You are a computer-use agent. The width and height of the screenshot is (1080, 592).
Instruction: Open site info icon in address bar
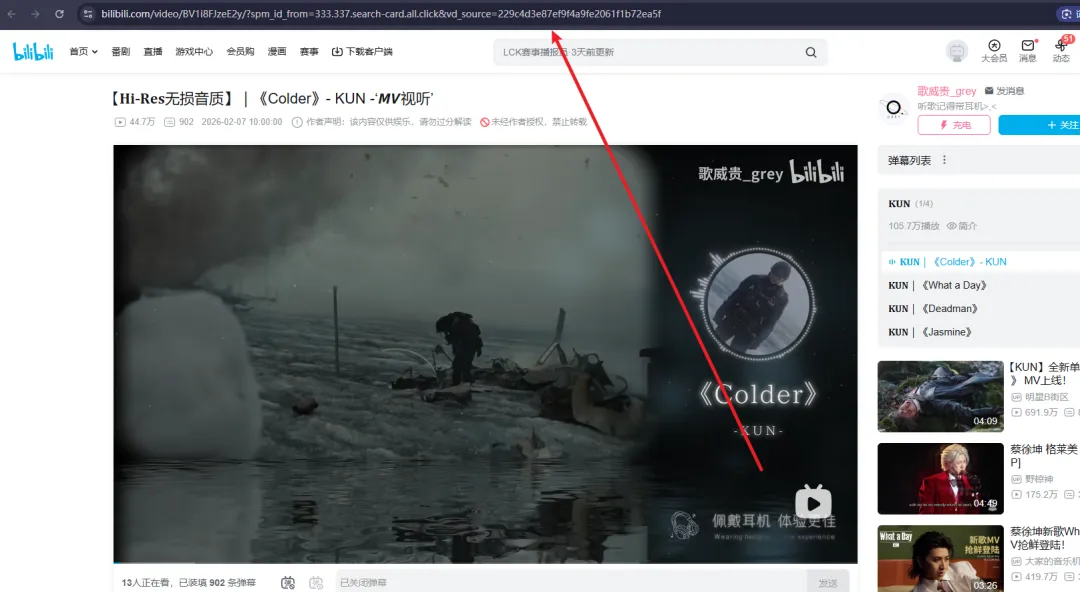(x=87, y=14)
